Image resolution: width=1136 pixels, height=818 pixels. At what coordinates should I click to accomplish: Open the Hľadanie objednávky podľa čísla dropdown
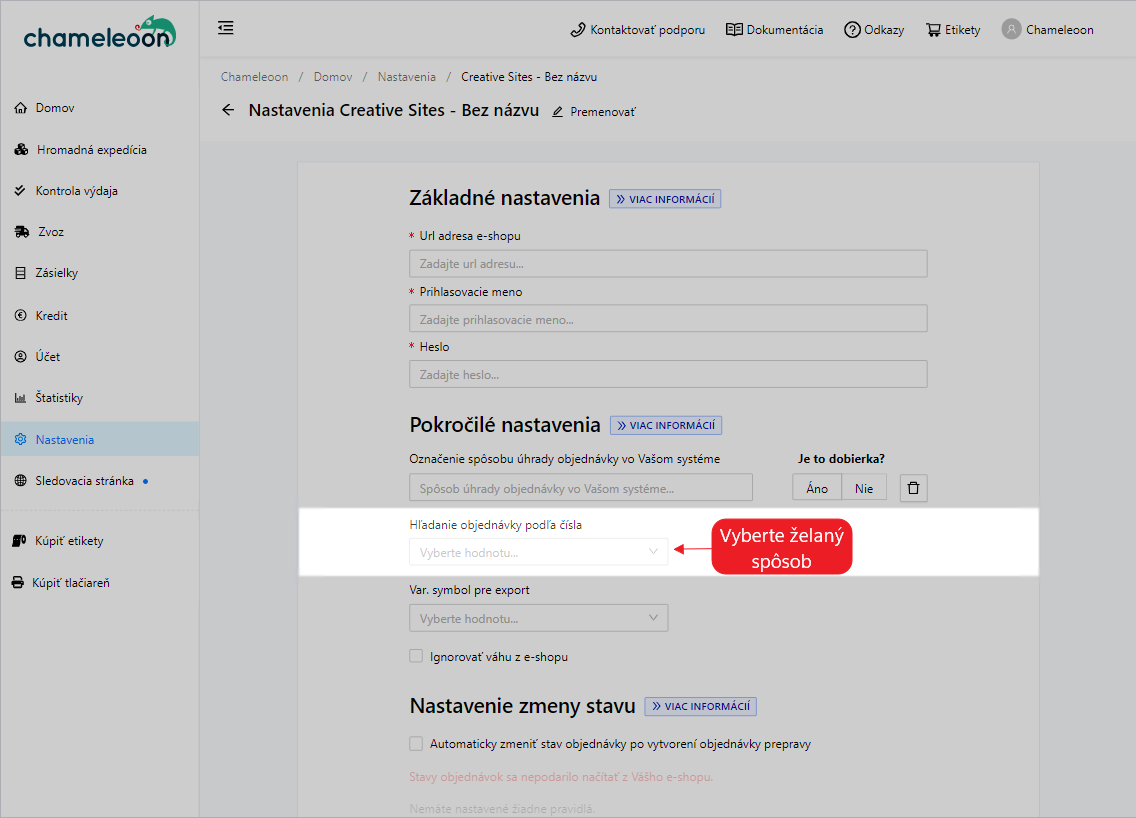pos(539,551)
